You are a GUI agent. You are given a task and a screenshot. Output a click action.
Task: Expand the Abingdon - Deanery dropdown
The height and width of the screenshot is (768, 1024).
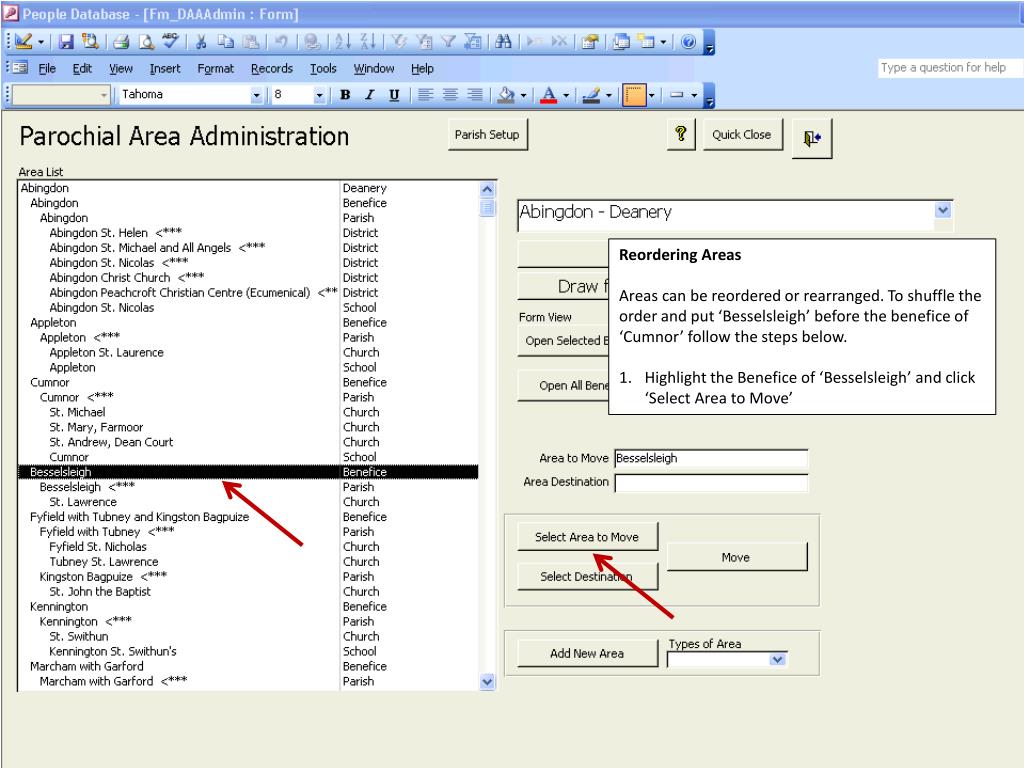coord(943,210)
